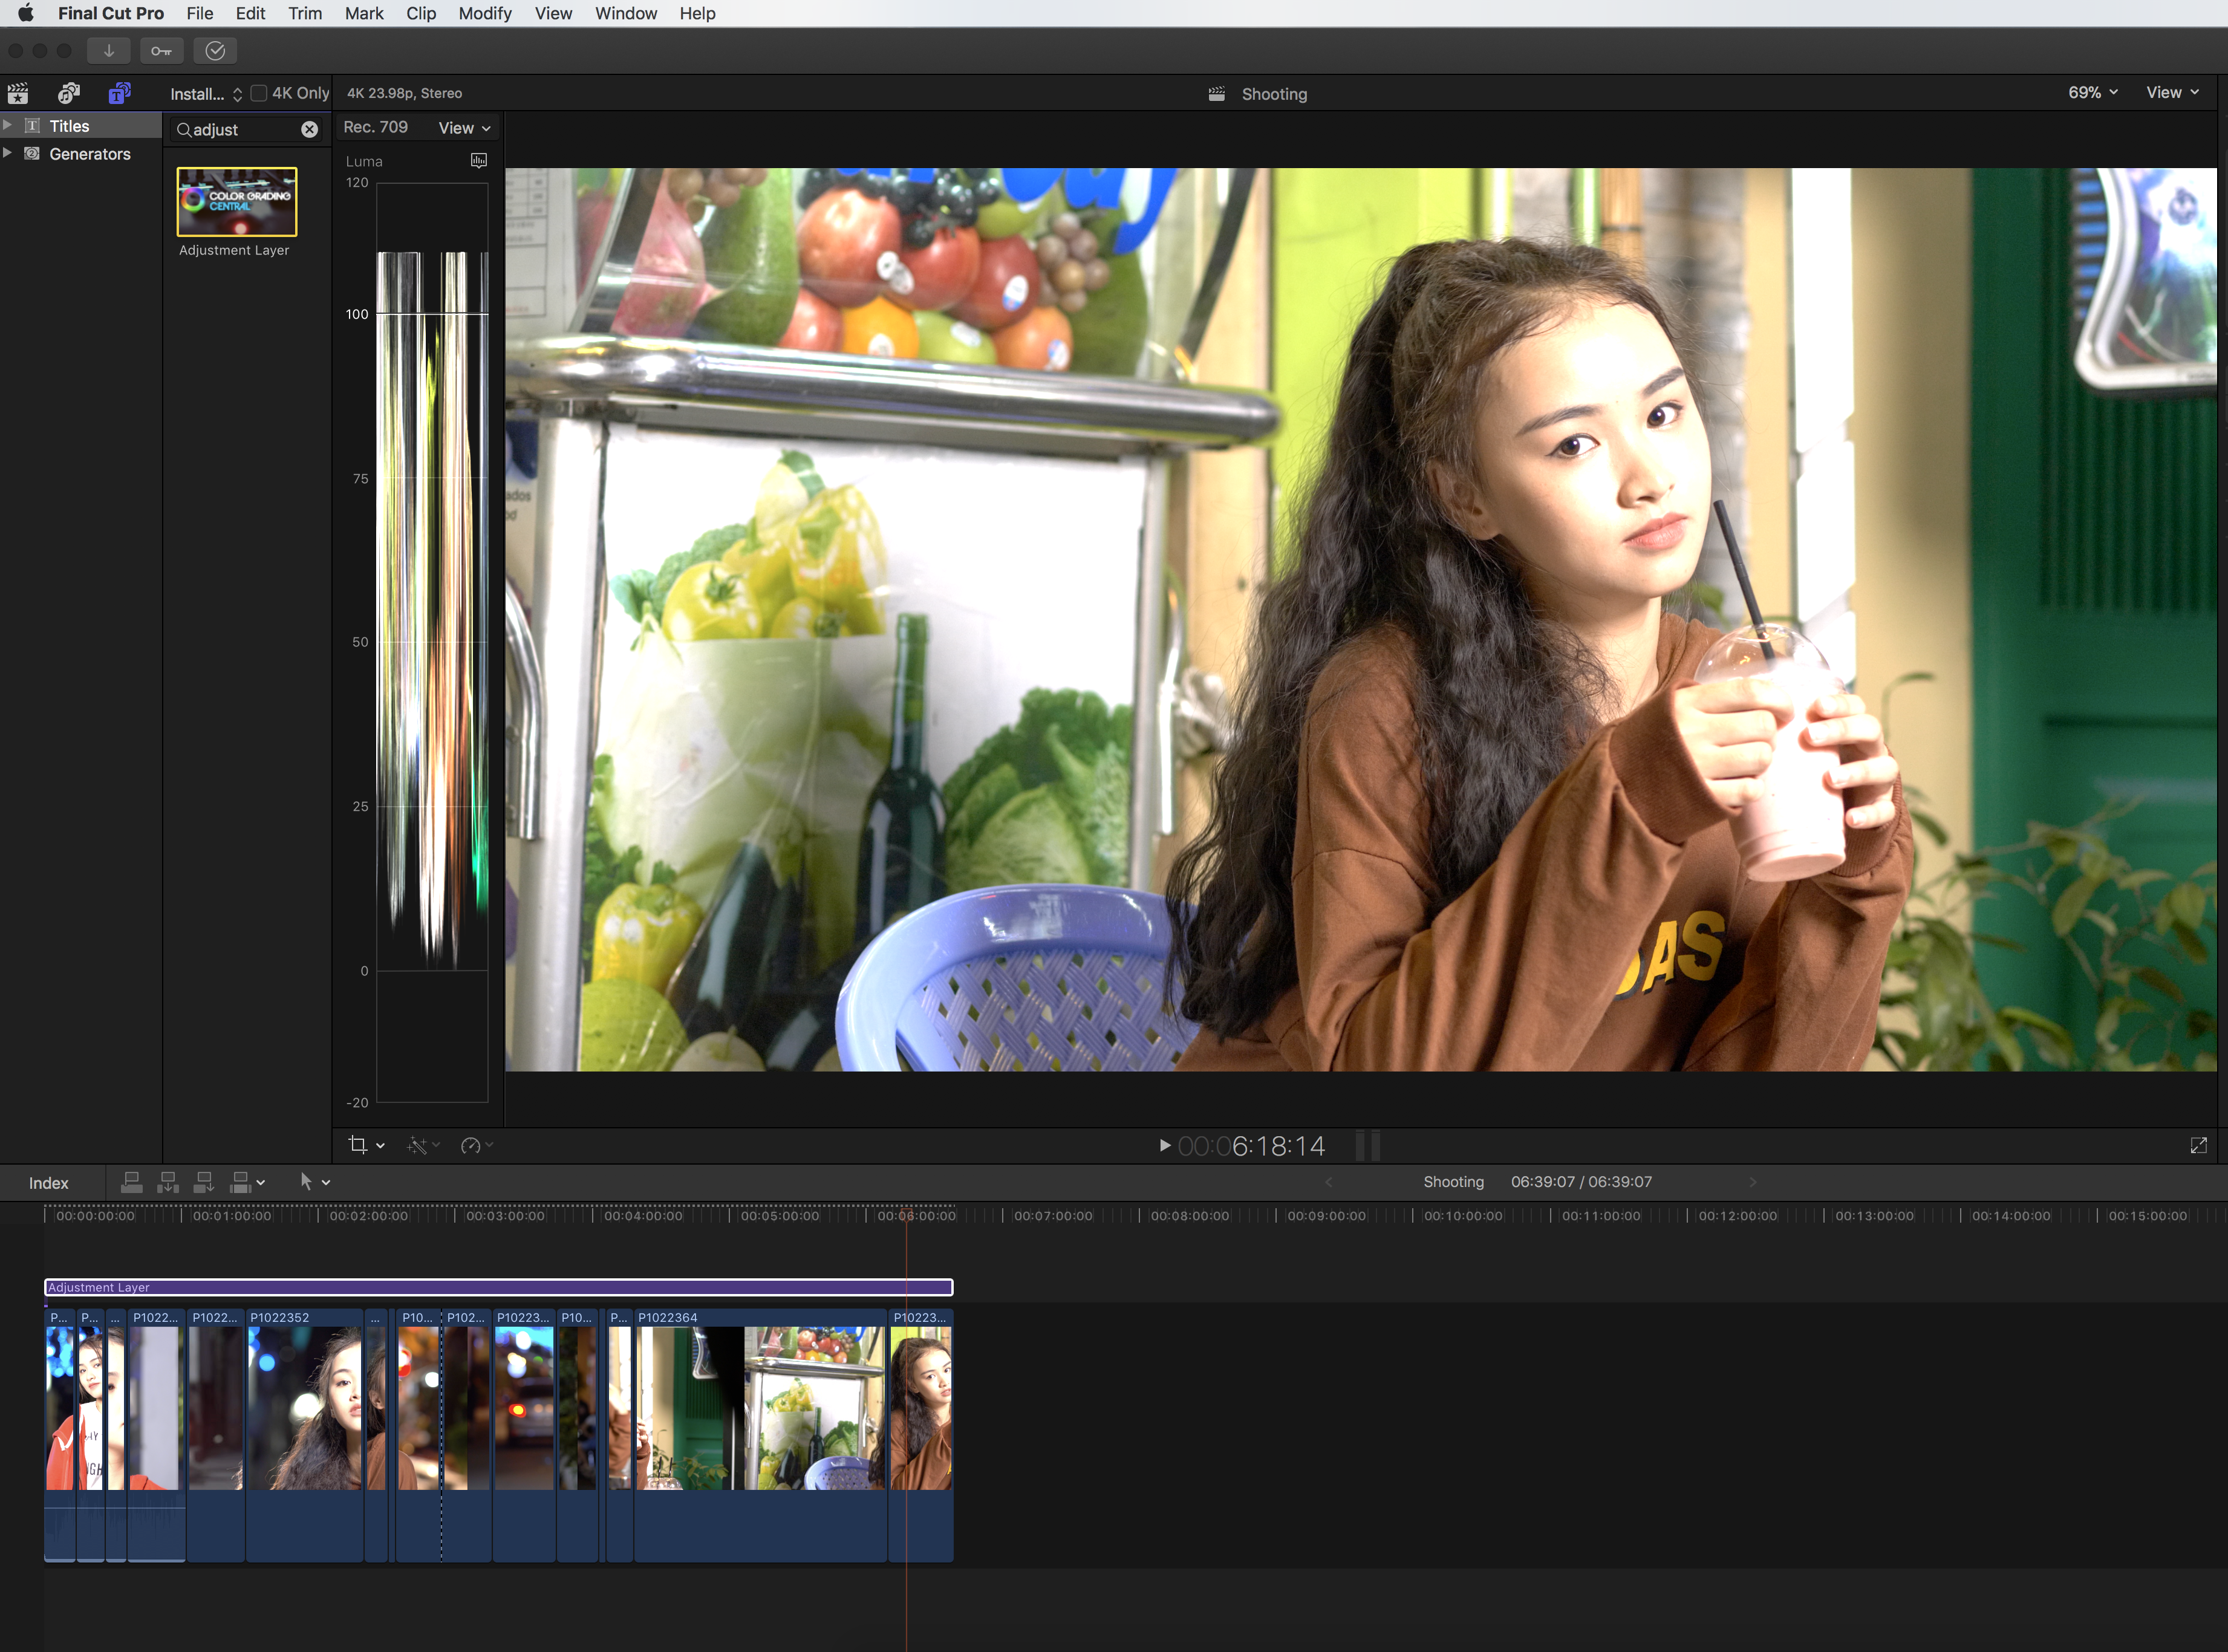Enable the 4K Only checkbox
Image resolution: width=2228 pixels, height=1652 pixels.
[259, 93]
